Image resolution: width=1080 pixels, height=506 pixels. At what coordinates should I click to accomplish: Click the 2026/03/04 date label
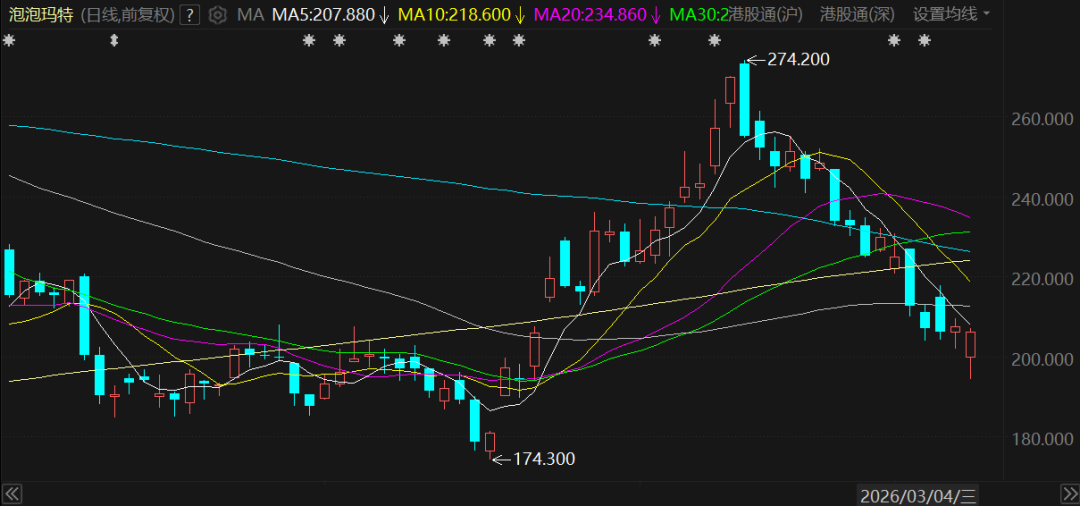tap(918, 494)
